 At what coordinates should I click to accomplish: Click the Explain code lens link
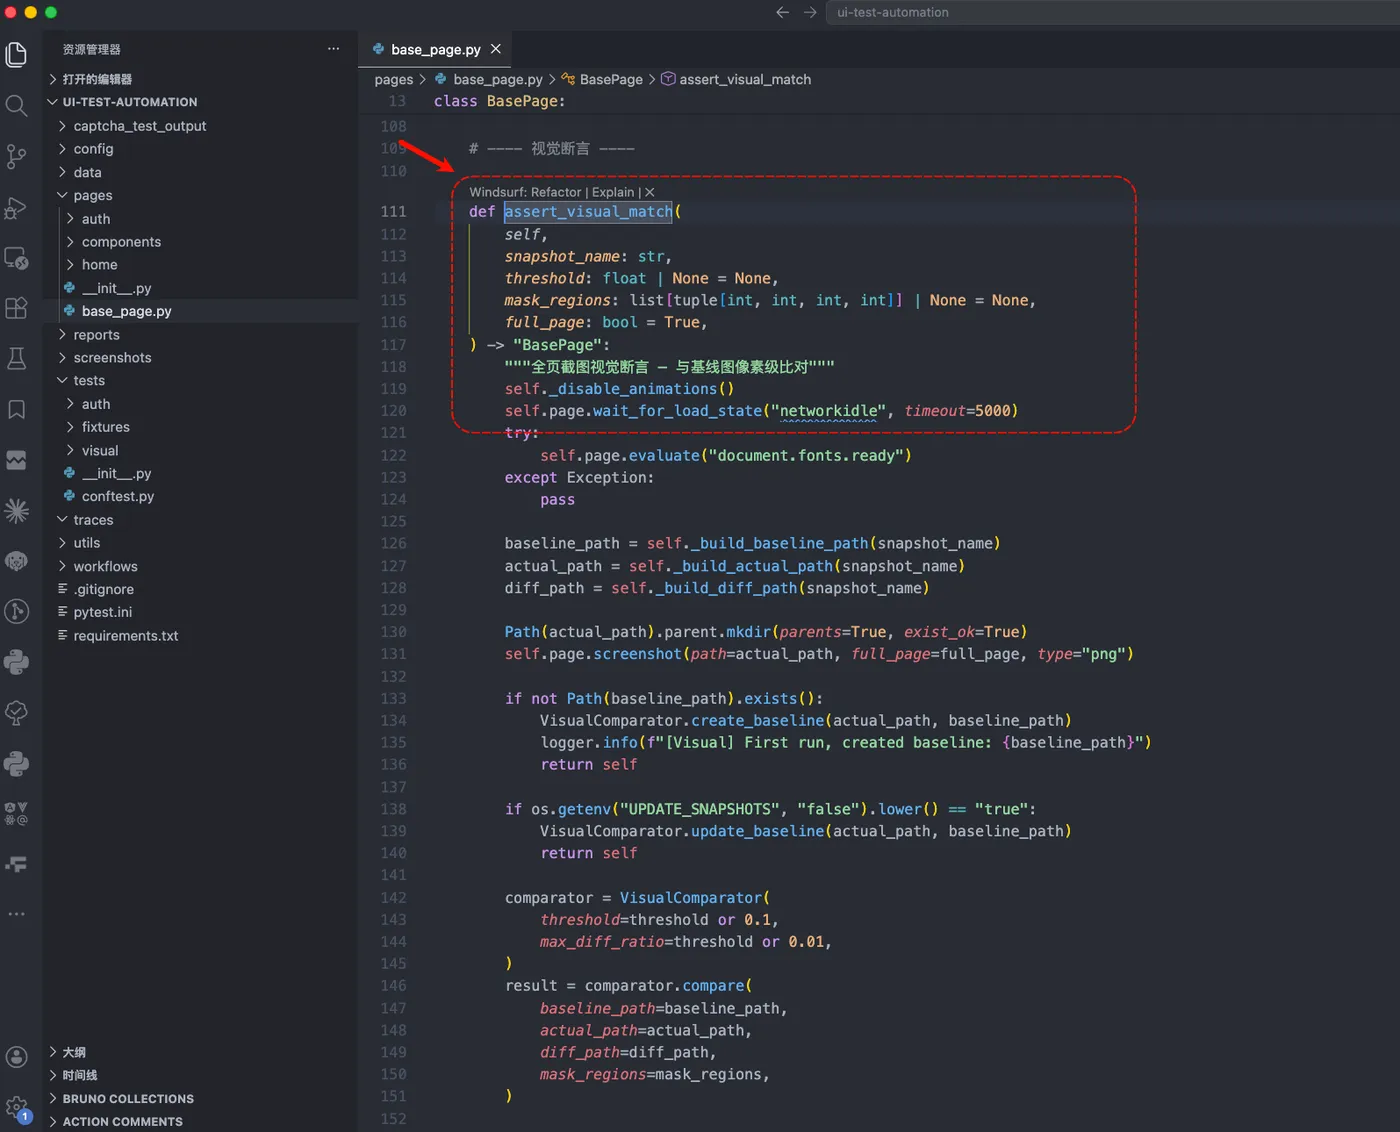[613, 192]
